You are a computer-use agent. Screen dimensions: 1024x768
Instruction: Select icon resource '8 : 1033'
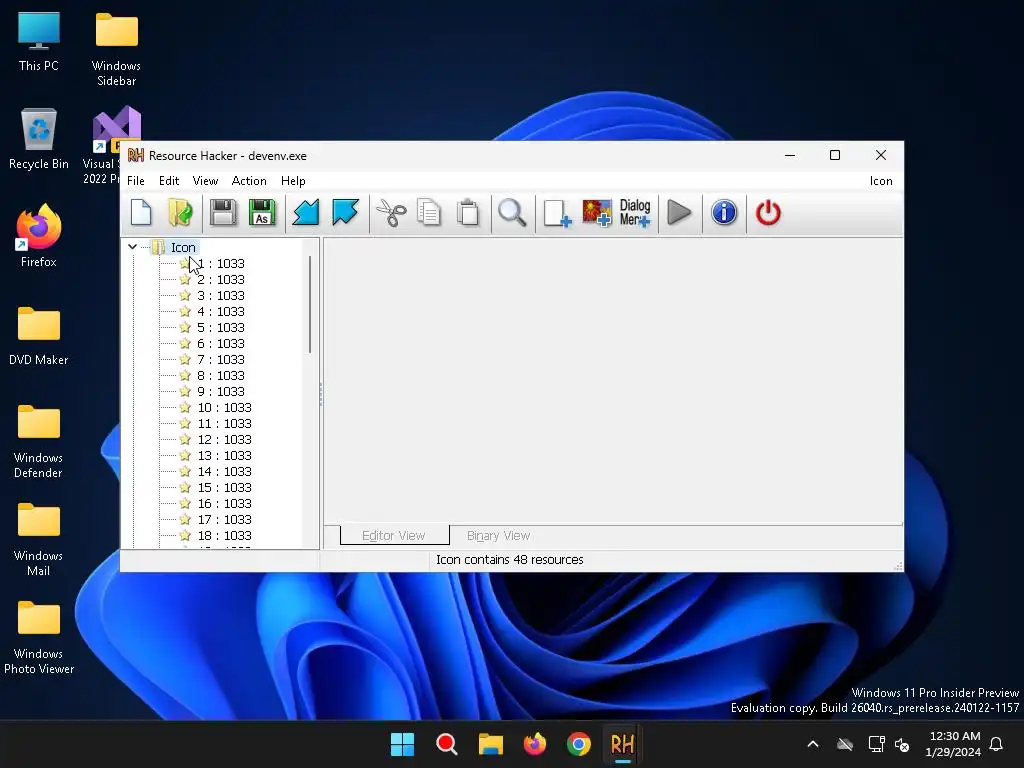point(221,376)
